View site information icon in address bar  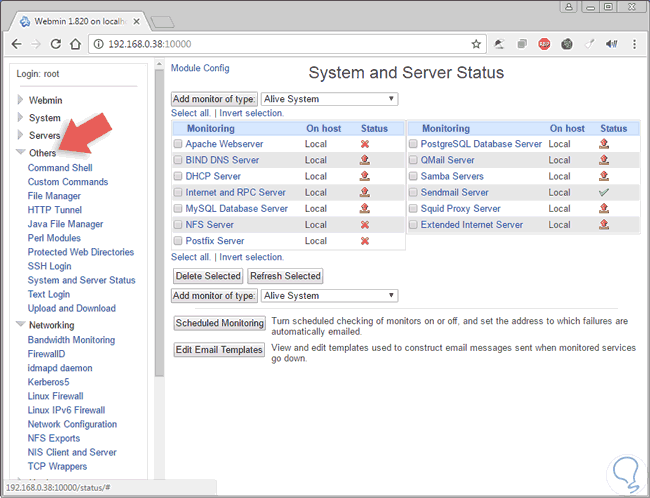tap(98, 44)
